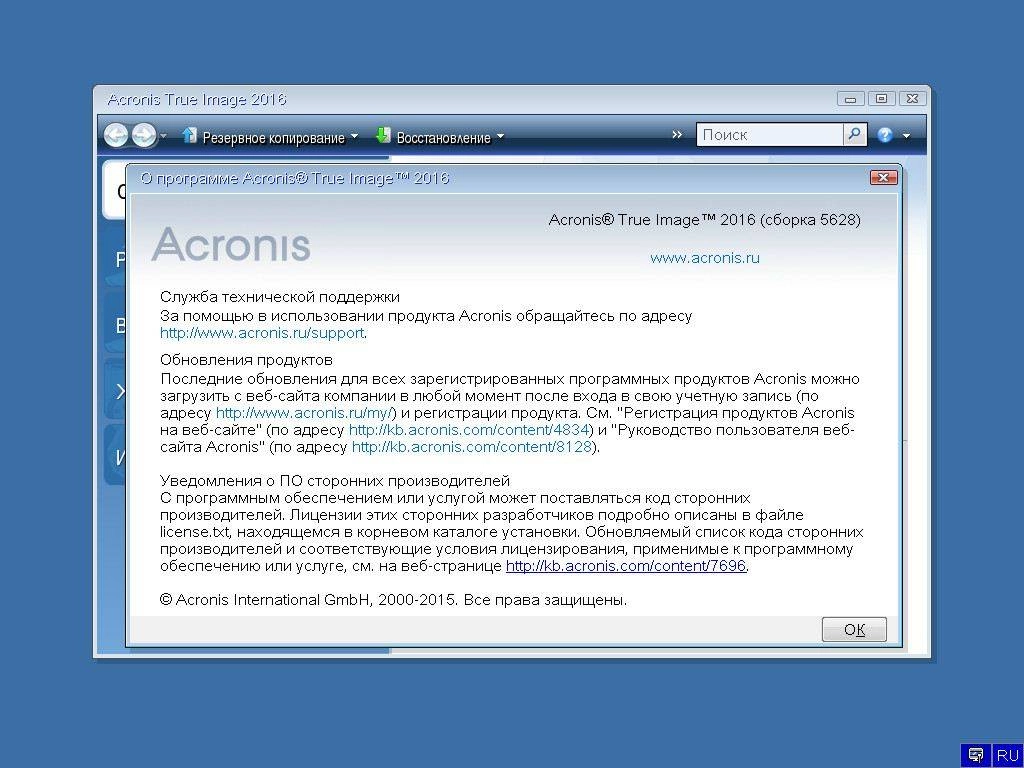The width and height of the screenshot is (1024, 768).
Task: Click the magnifier search button
Action: (x=854, y=135)
